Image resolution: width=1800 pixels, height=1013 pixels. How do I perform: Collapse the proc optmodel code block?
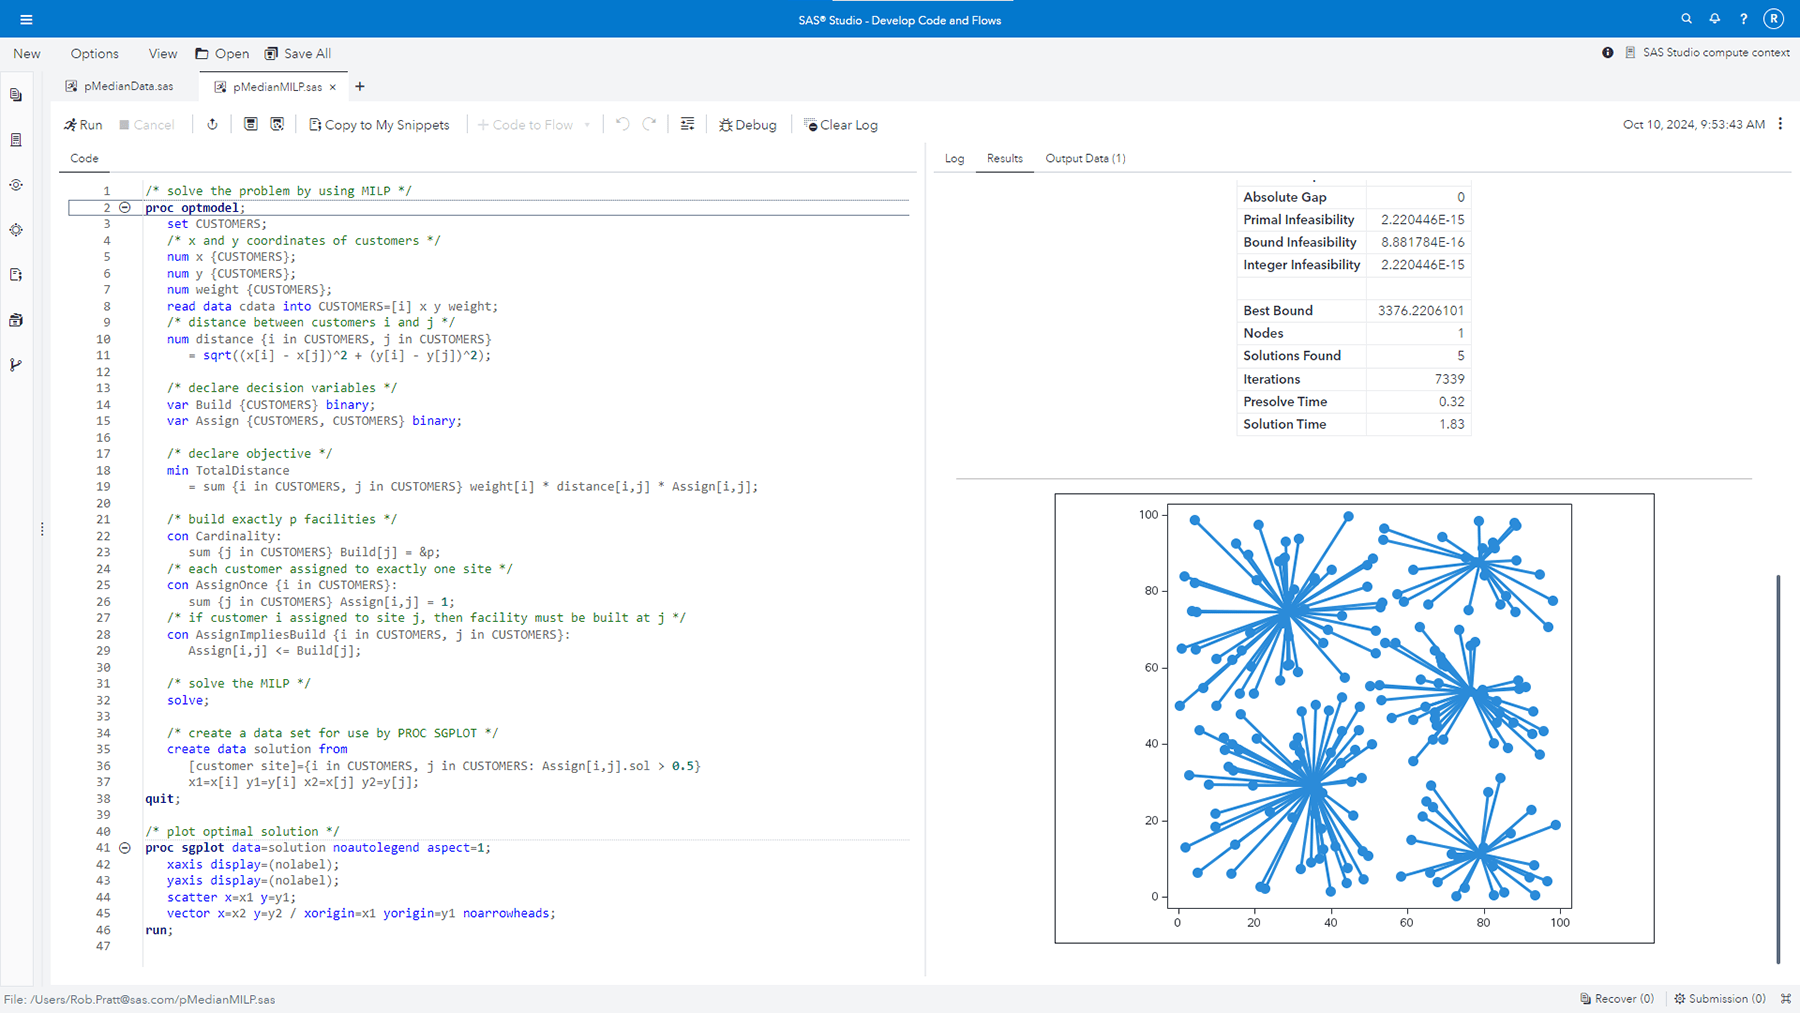tap(125, 207)
